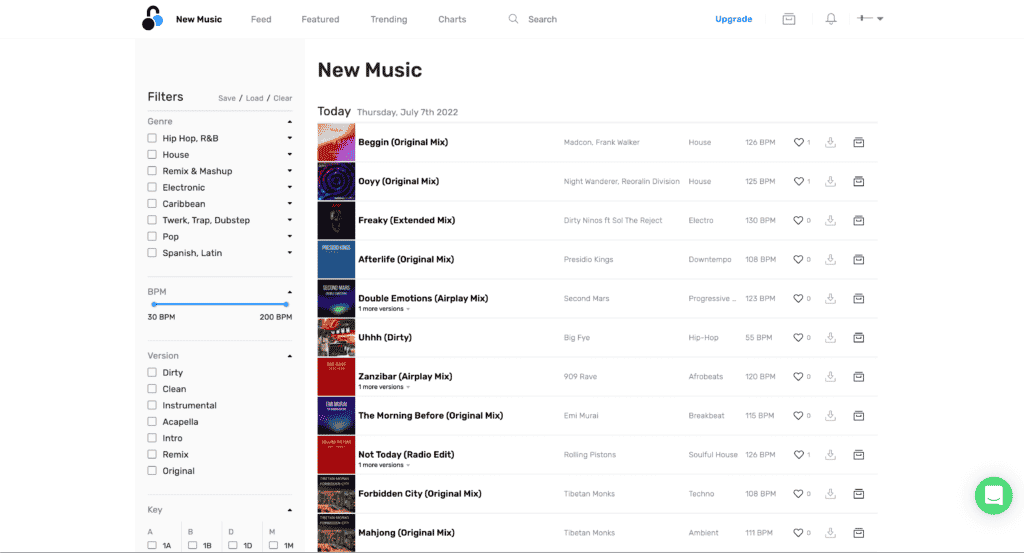Go to the Trending tab
Image resolution: width=1024 pixels, height=553 pixels.
coord(388,19)
